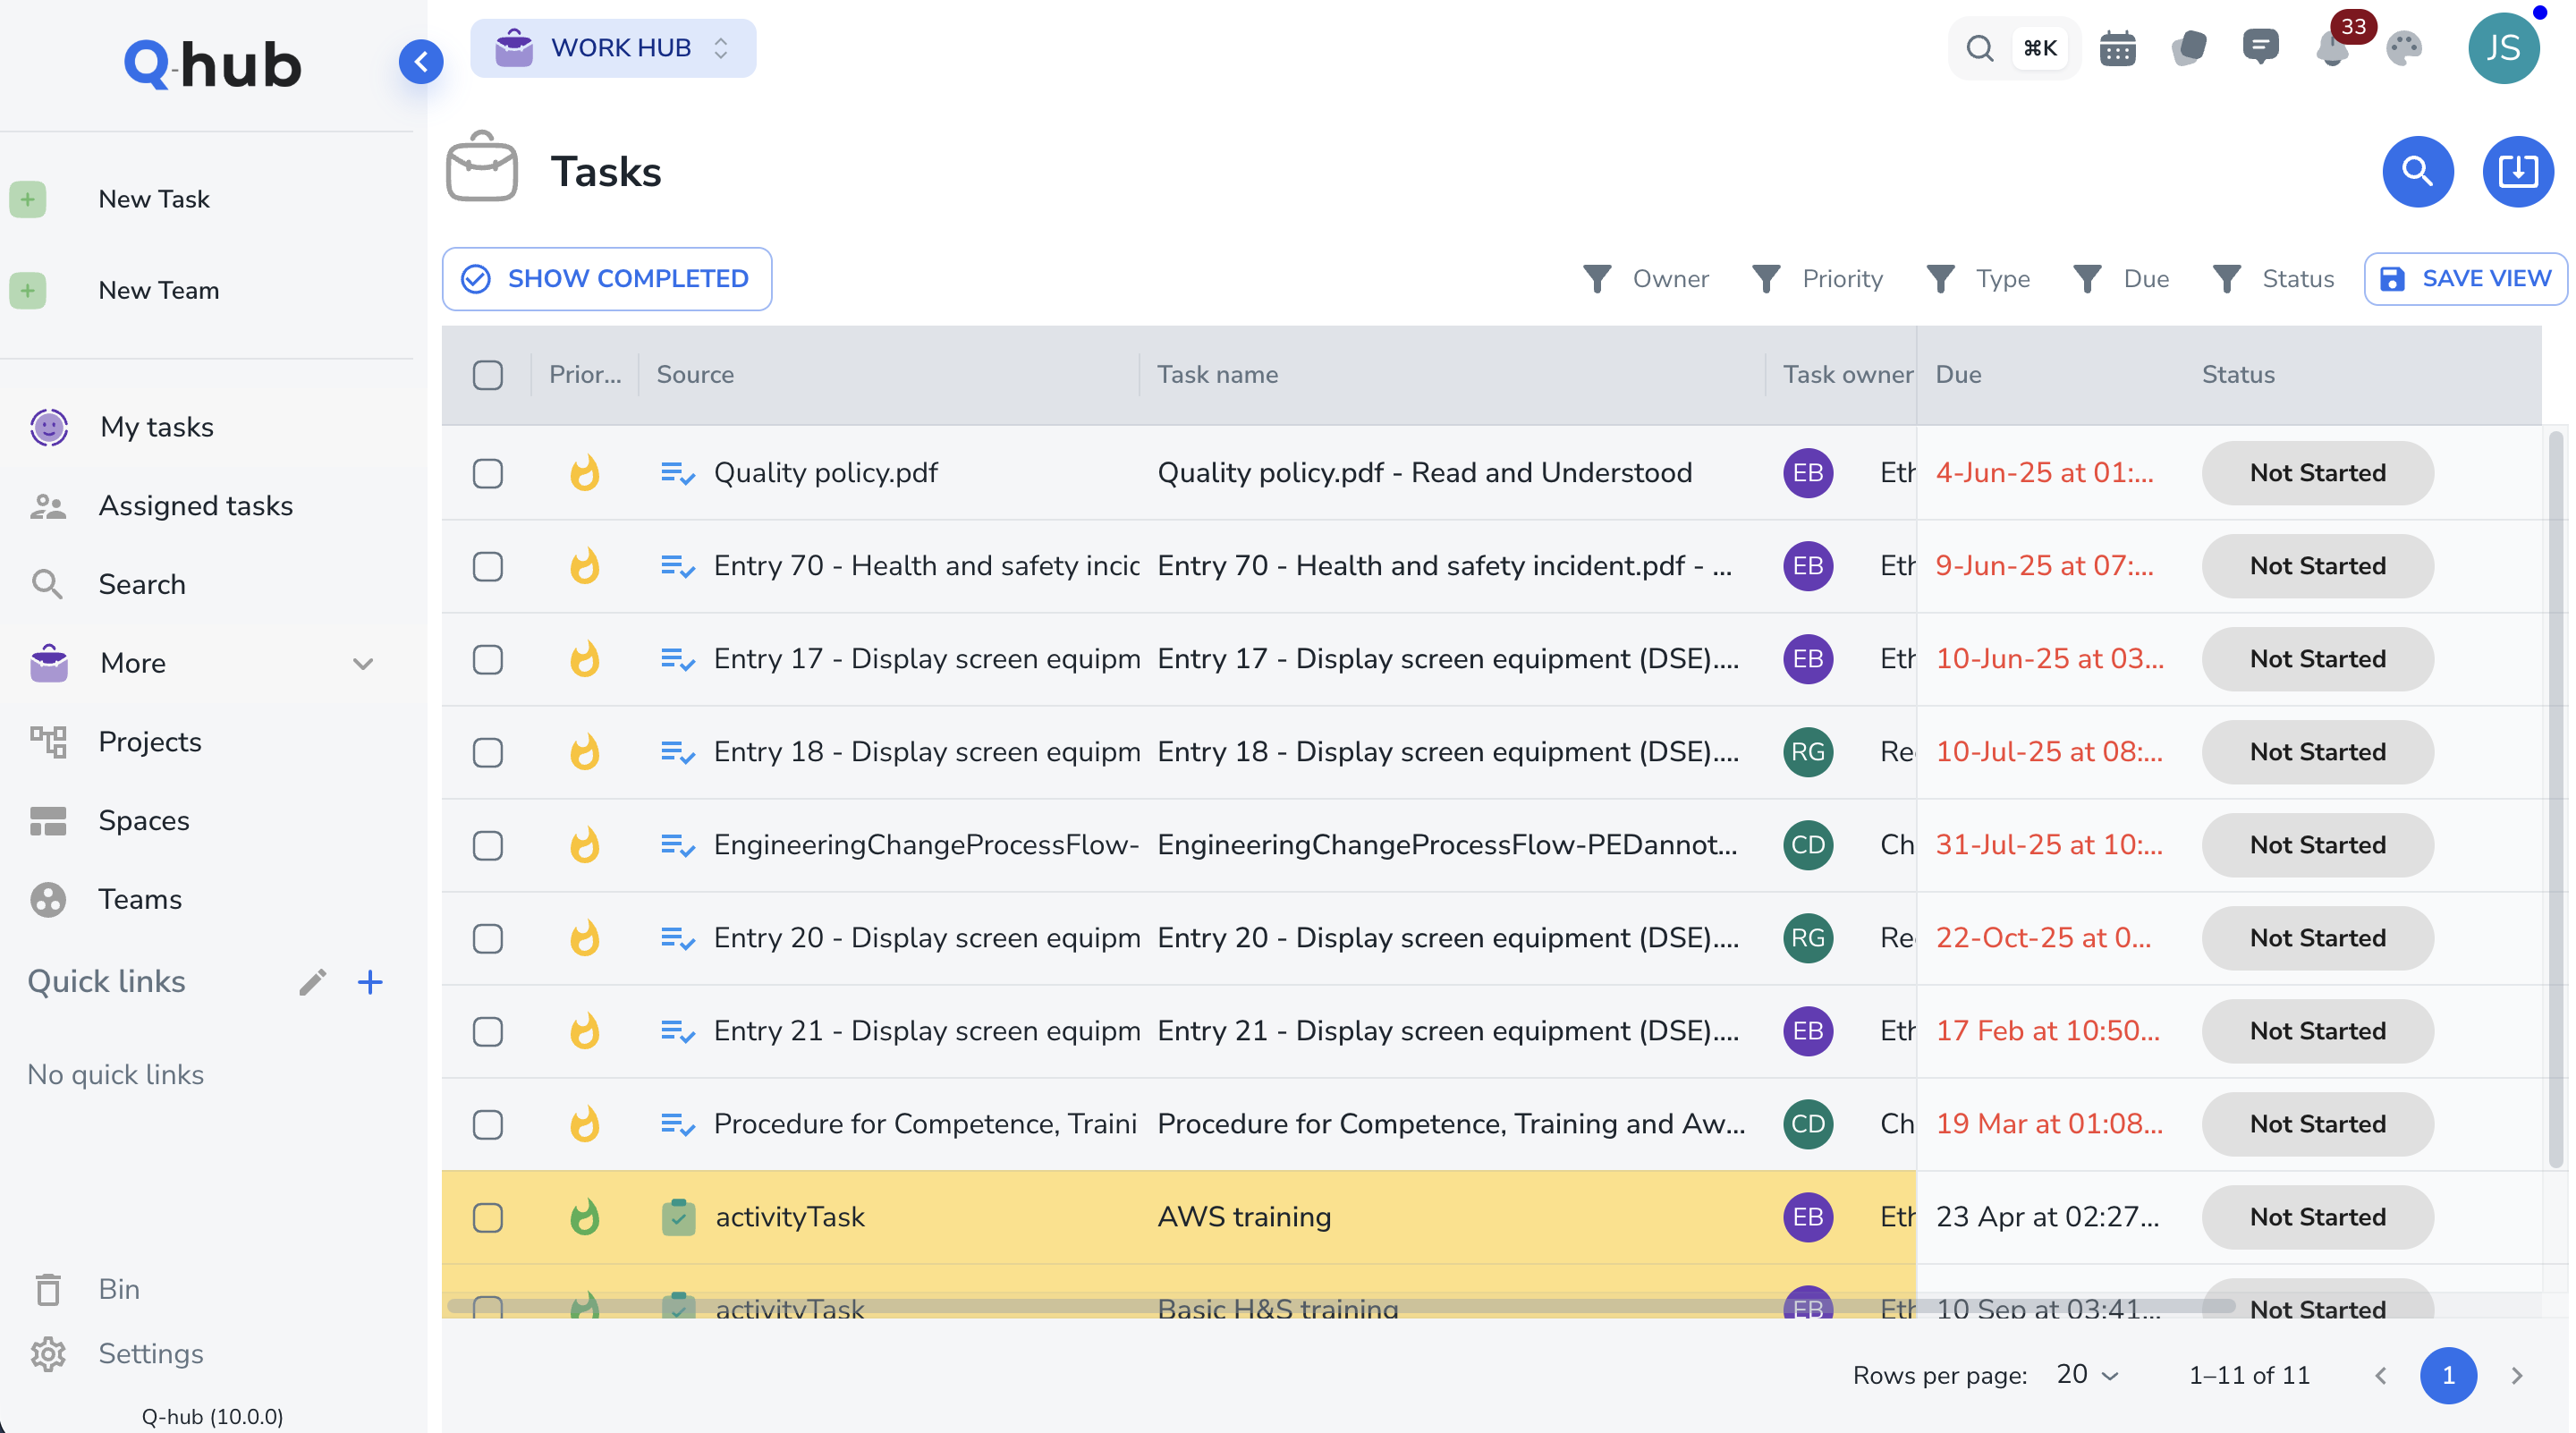Open the Status filter
The height and width of the screenshot is (1433, 2576).
(2273, 279)
